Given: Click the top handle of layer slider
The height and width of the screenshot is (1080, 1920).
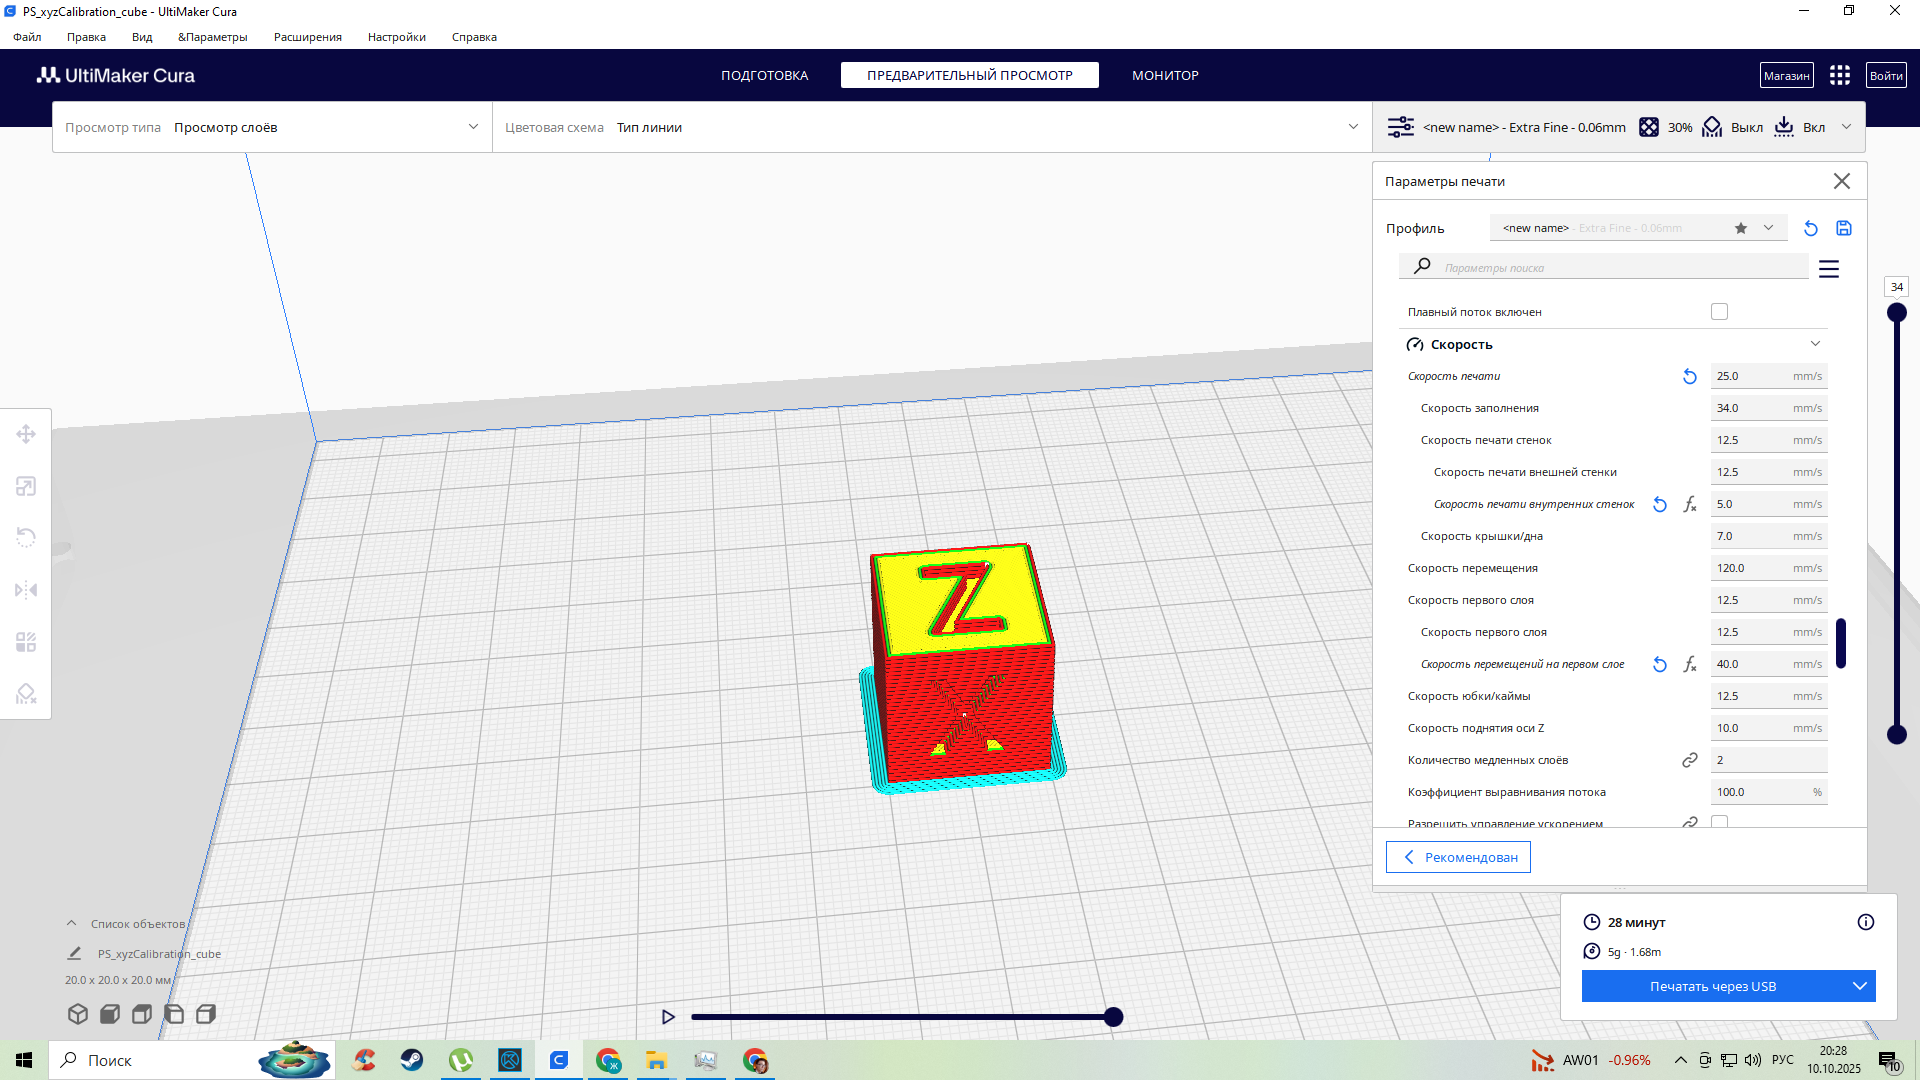Looking at the screenshot, I should 1896,313.
